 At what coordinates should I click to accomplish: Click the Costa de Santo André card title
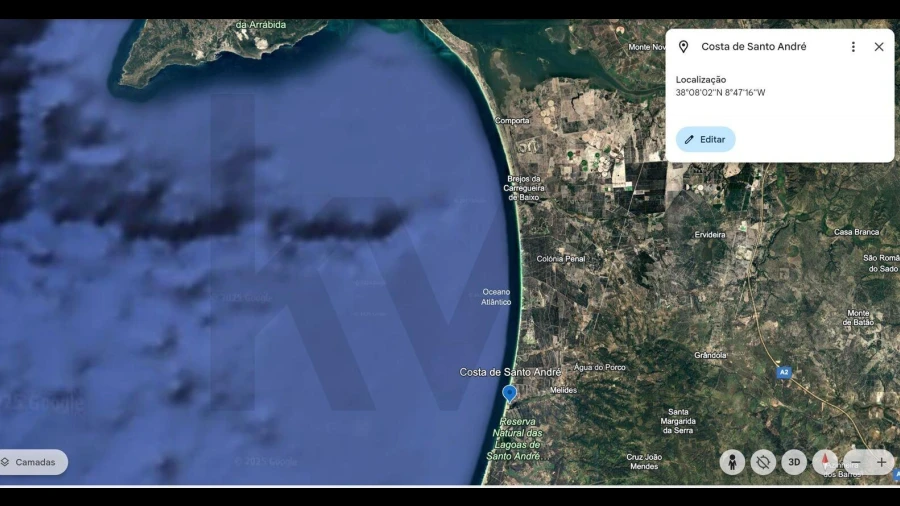point(753,47)
